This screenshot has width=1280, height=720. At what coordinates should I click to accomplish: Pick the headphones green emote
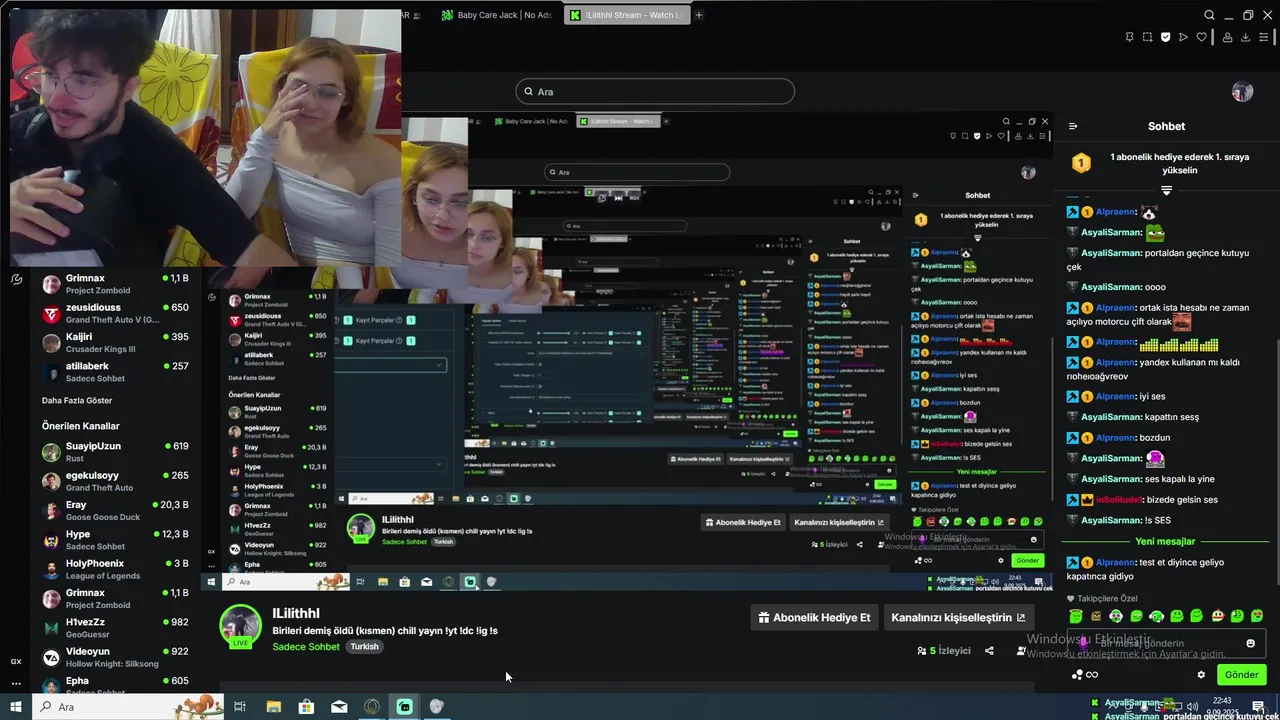click(1156, 616)
